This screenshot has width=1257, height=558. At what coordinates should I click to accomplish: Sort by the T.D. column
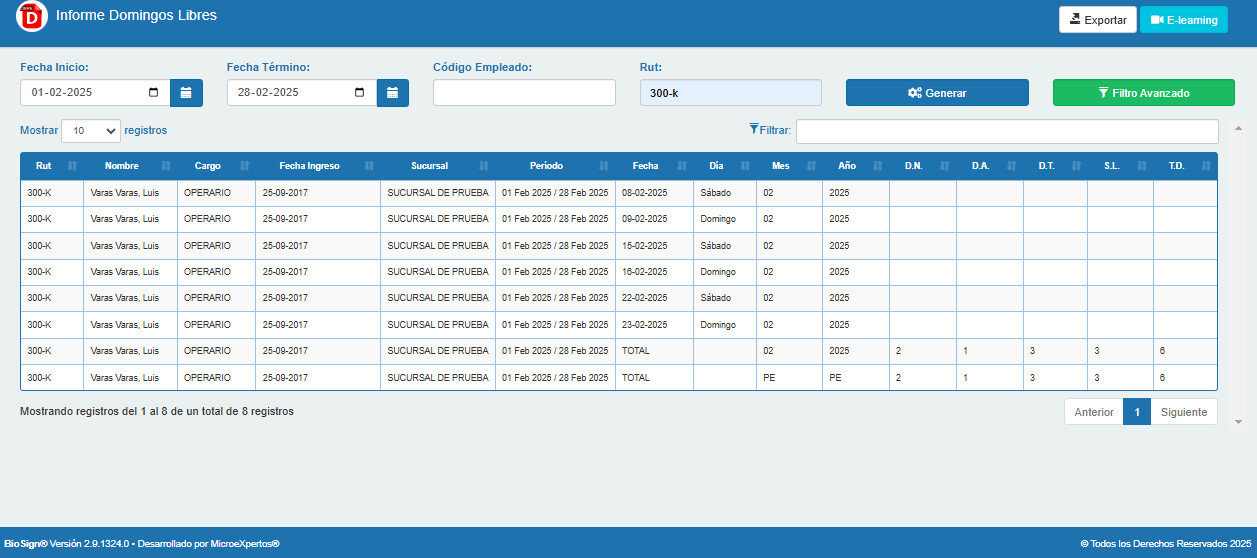[1206, 166]
